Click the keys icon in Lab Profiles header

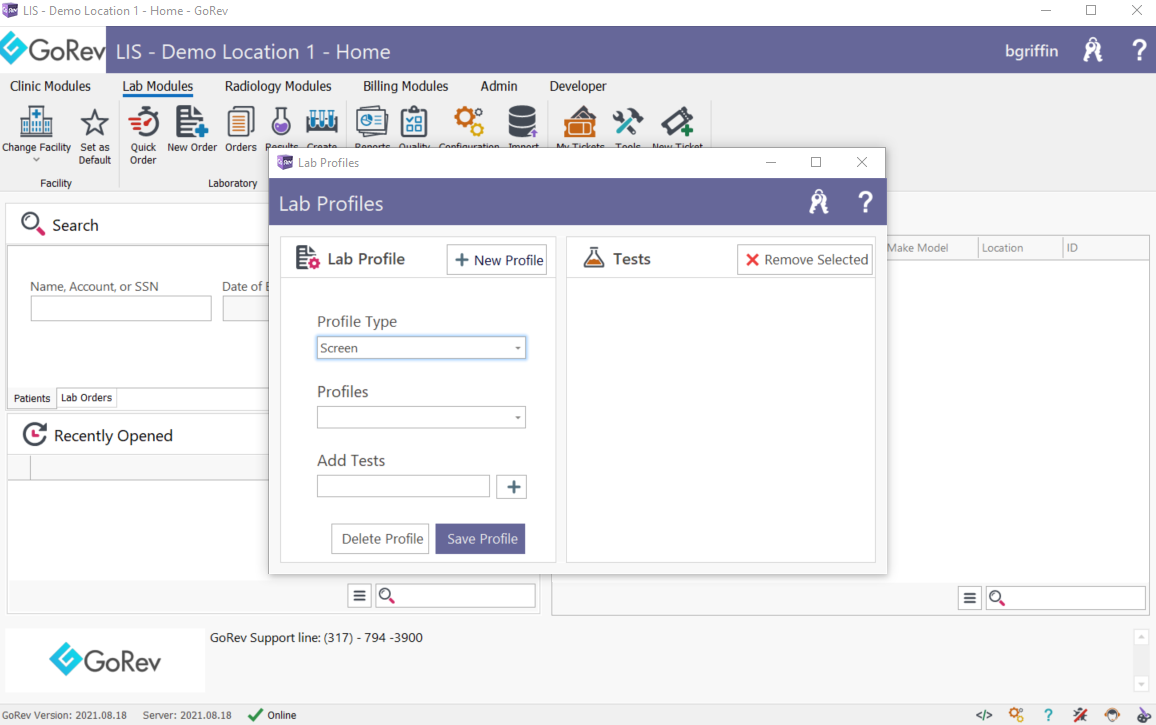pyautogui.click(x=818, y=201)
